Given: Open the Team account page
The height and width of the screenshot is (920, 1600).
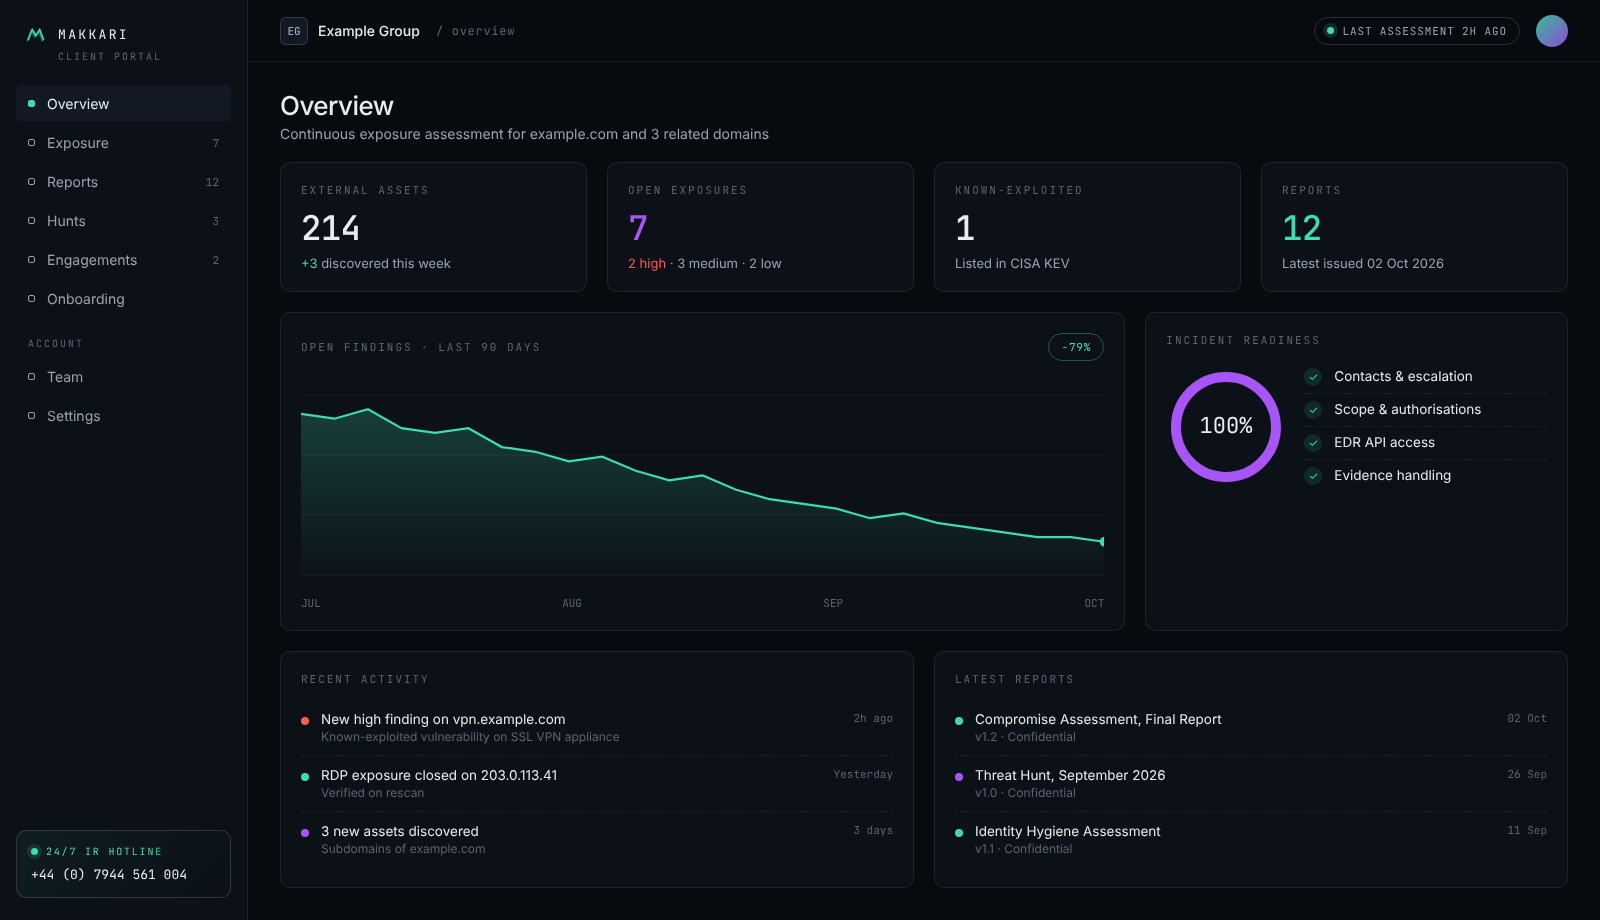Looking at the screenshot, I should [x=123, y=377].
